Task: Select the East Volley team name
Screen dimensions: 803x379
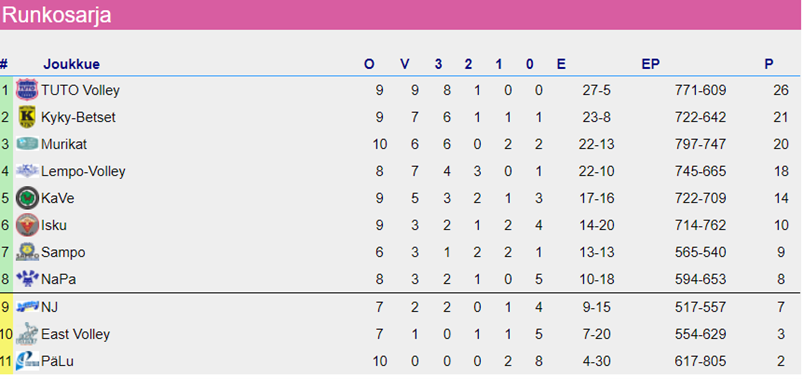Action: (x=75, y=334)
